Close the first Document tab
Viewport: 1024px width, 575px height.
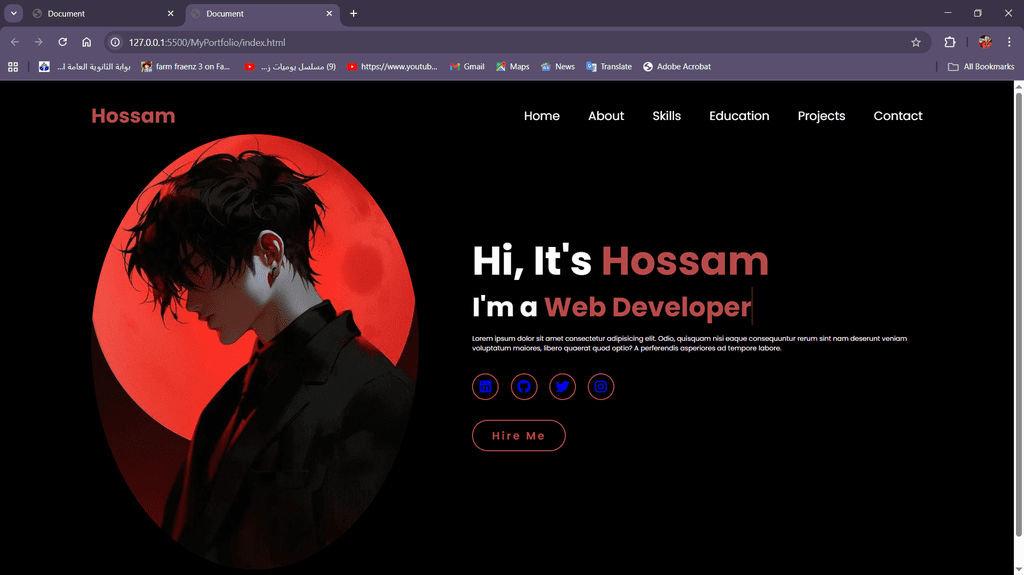pos(170,13)
